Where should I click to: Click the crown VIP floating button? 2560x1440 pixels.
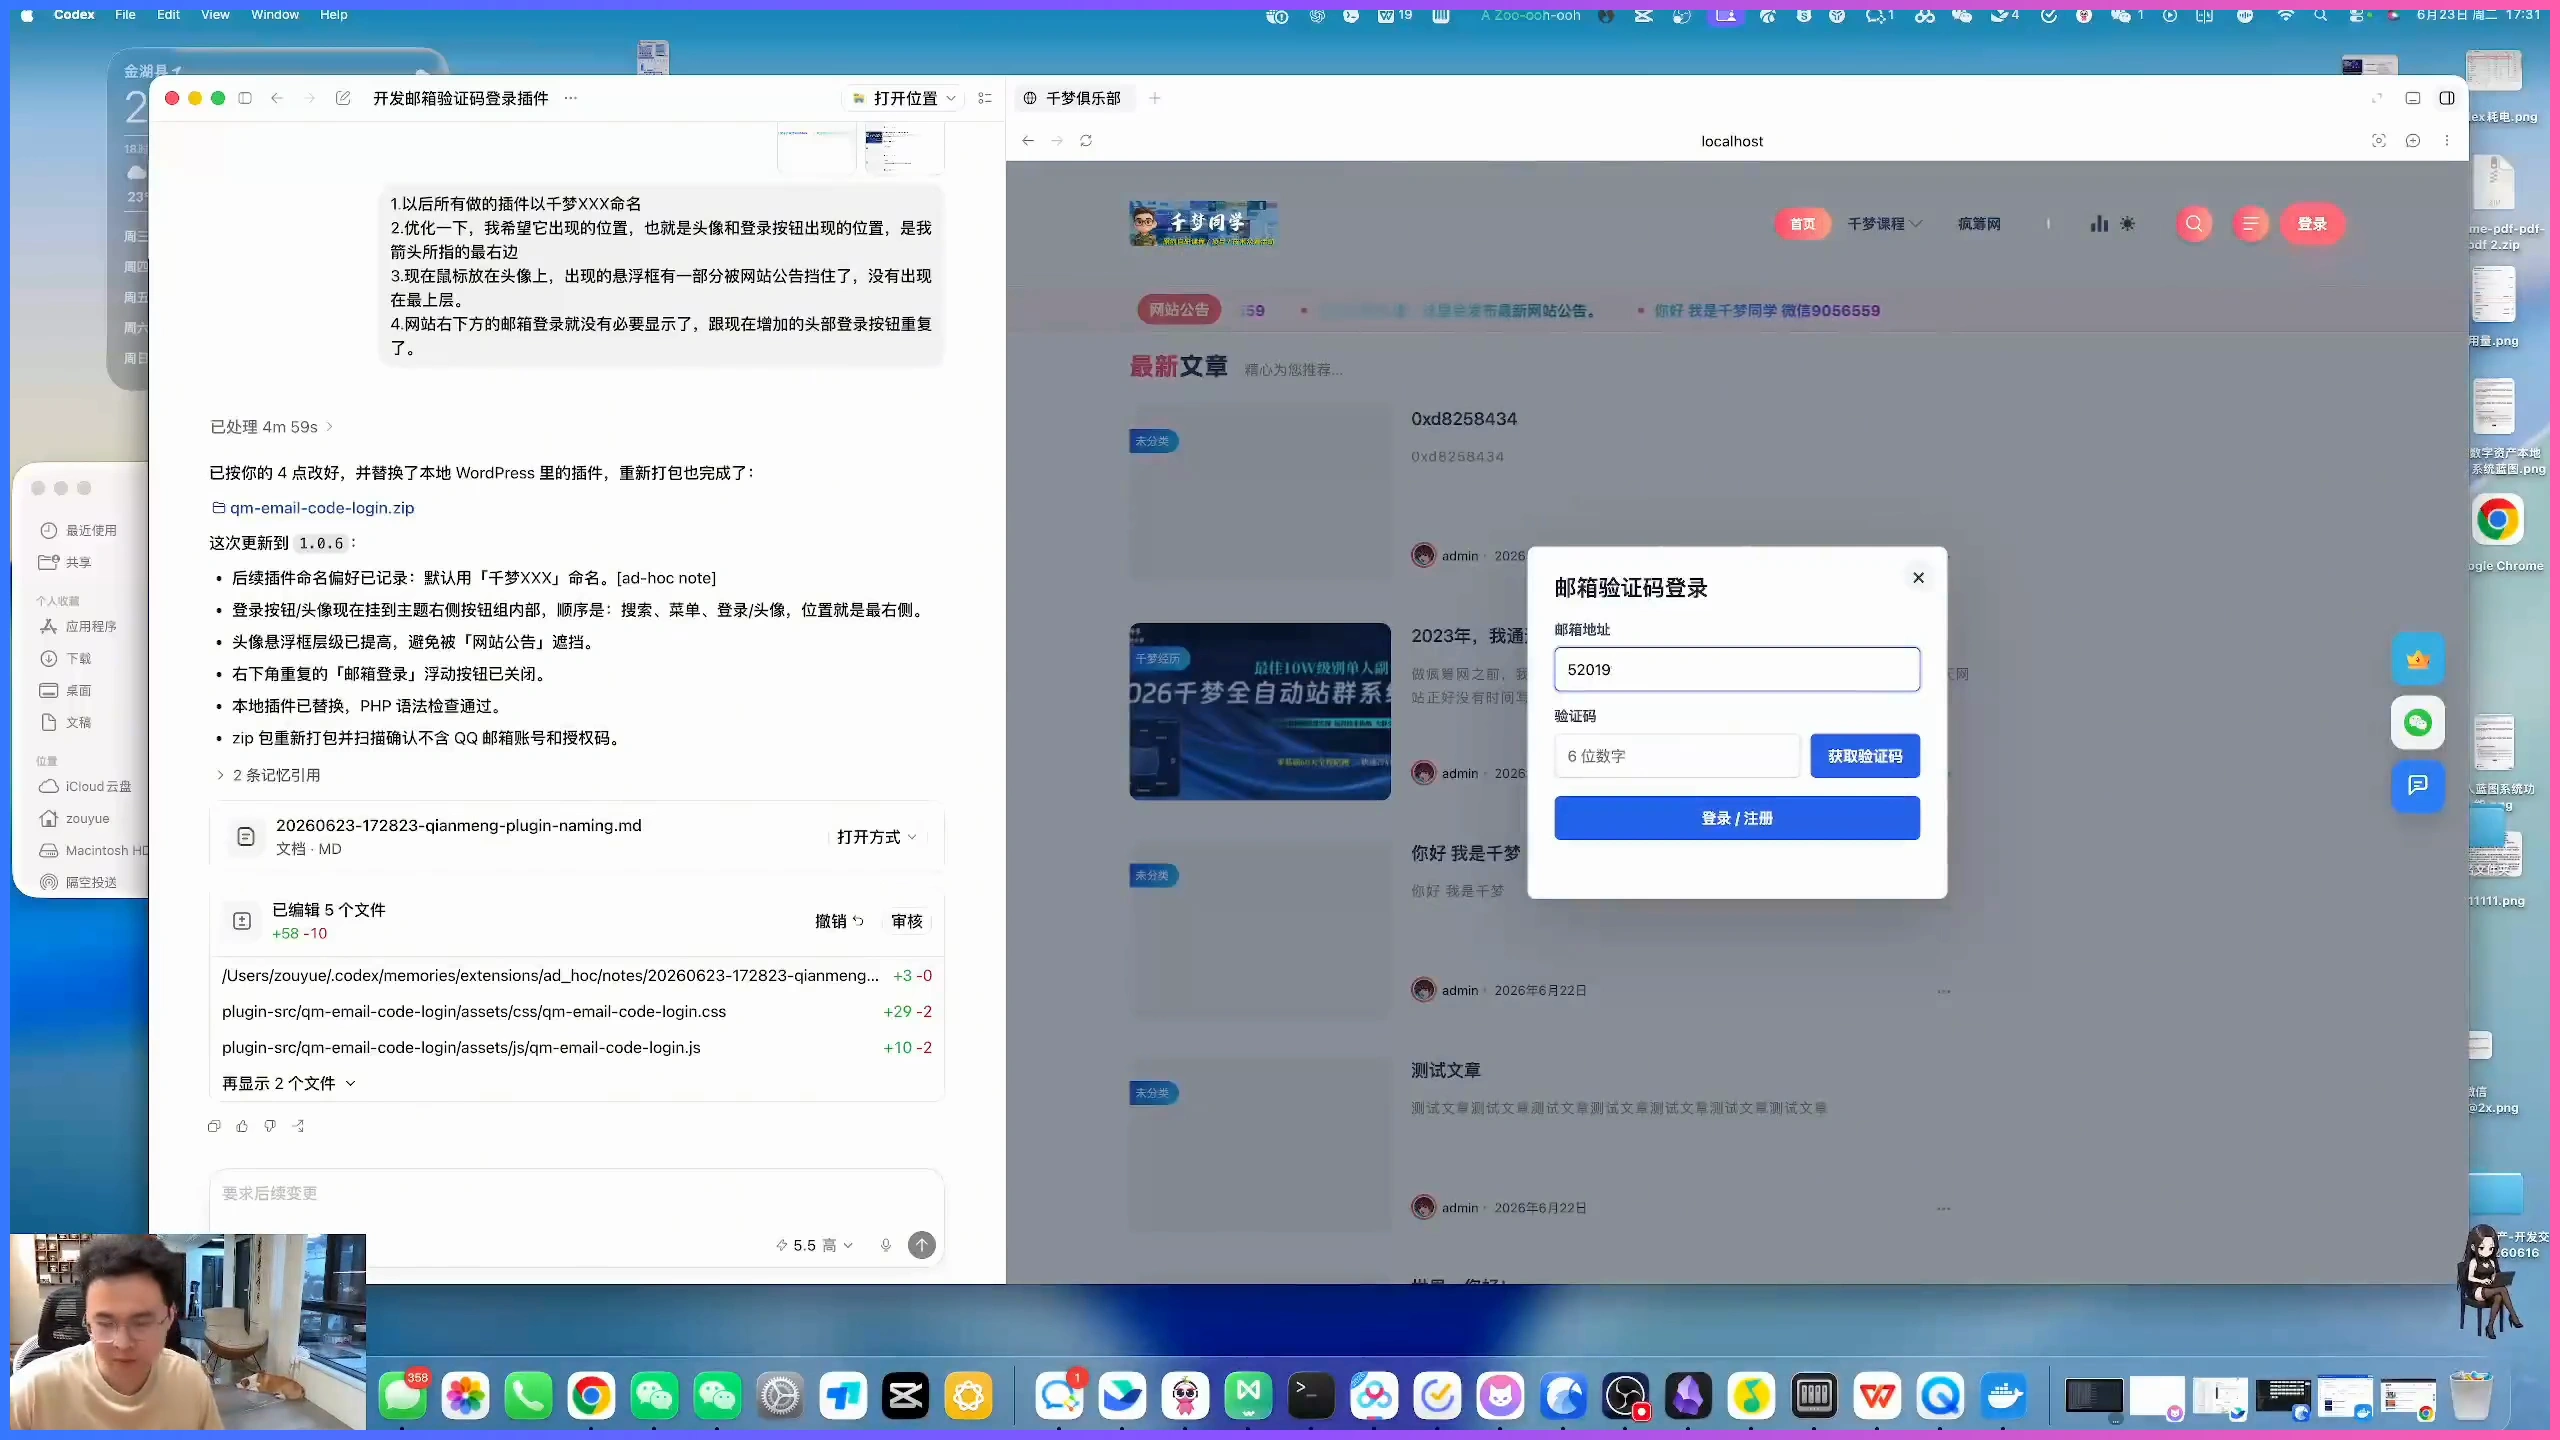point(2418,659)
